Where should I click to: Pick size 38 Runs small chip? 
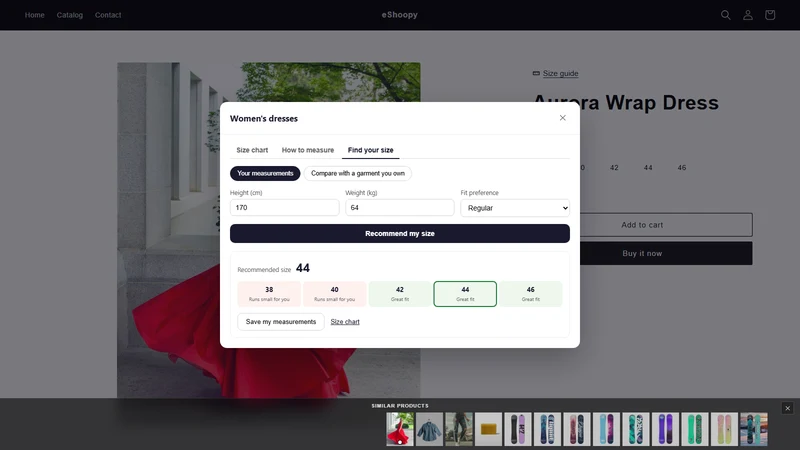point(269,294)
